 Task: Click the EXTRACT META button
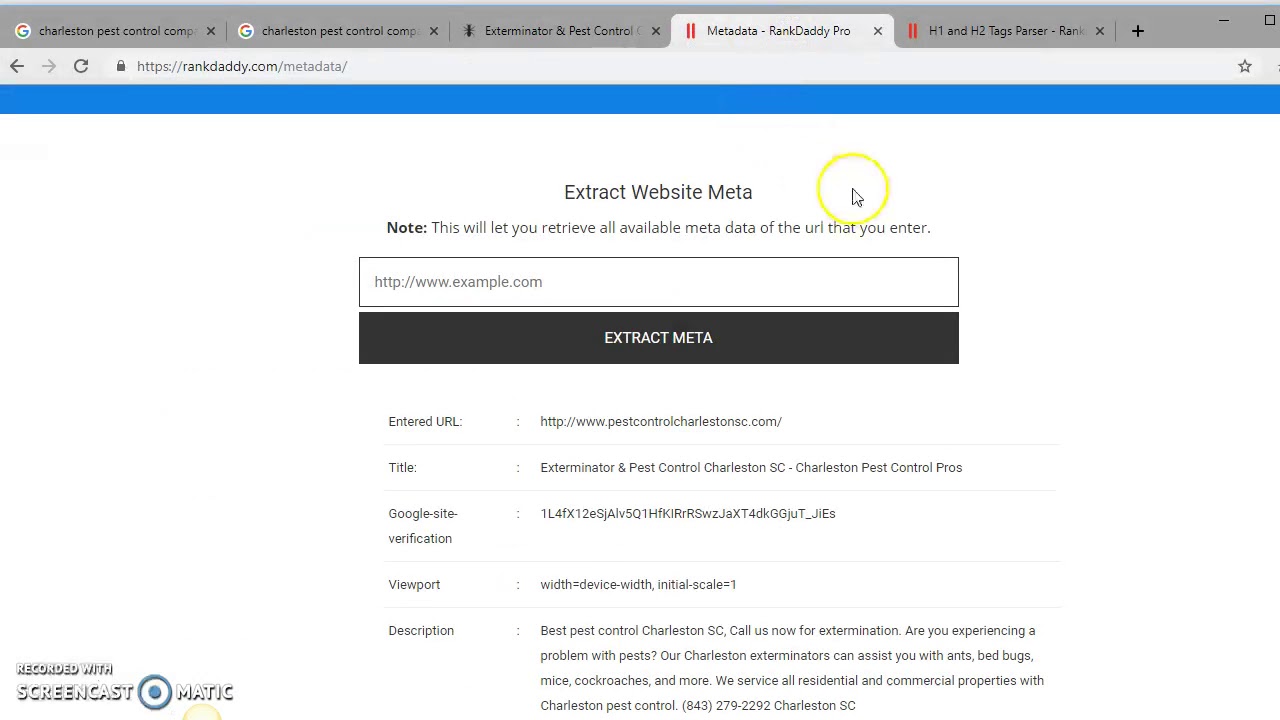click(x=658, y=338)
